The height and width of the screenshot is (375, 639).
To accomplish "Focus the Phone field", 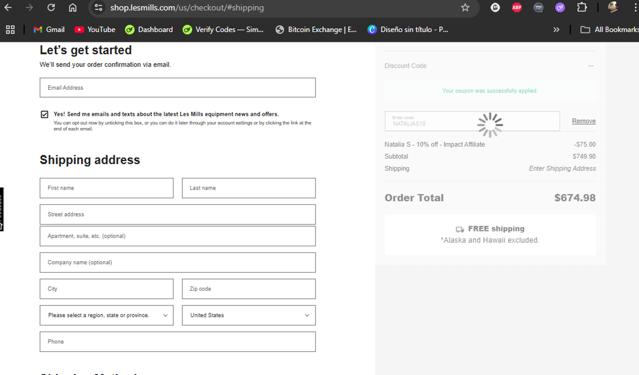I will (178, 342).
